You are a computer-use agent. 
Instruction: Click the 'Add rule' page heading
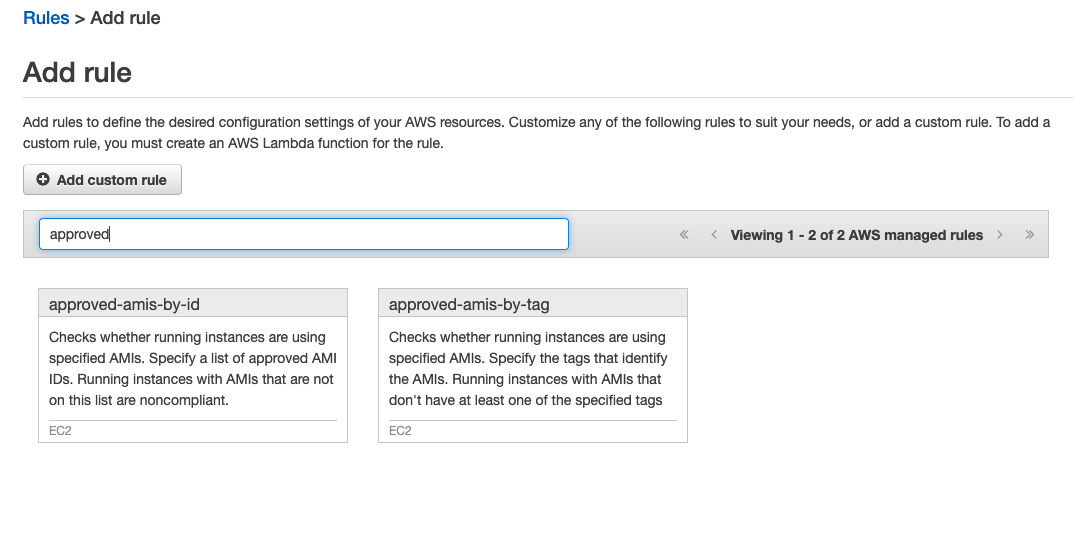click(78, 73)
